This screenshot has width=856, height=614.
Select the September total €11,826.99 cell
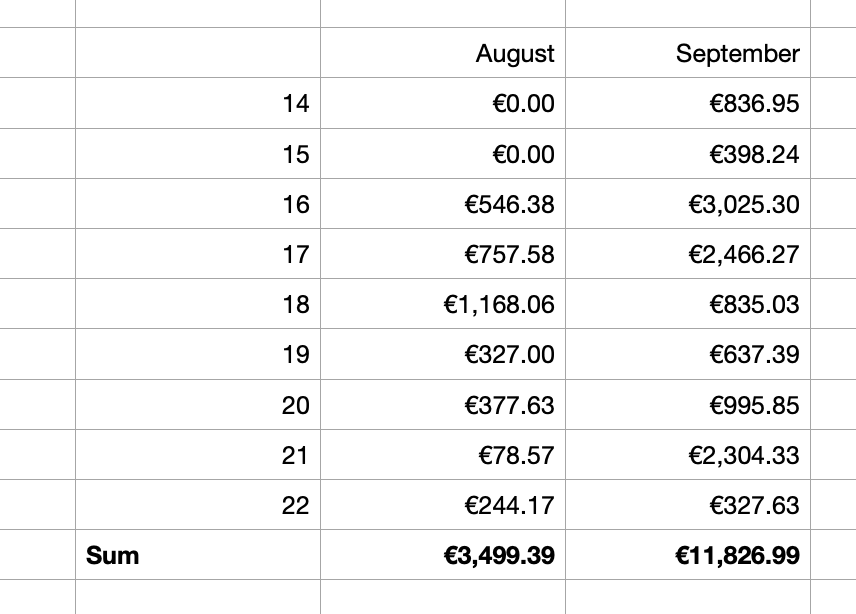688,555
